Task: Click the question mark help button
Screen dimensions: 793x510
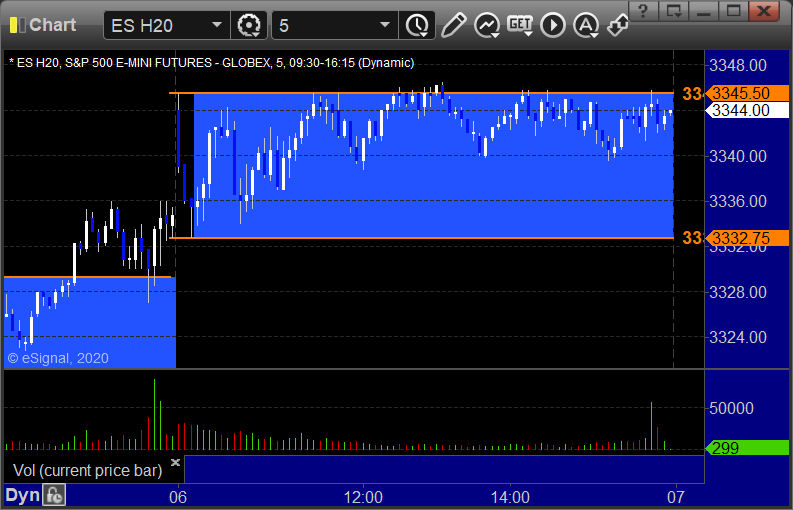Action: tap(643, 10)
